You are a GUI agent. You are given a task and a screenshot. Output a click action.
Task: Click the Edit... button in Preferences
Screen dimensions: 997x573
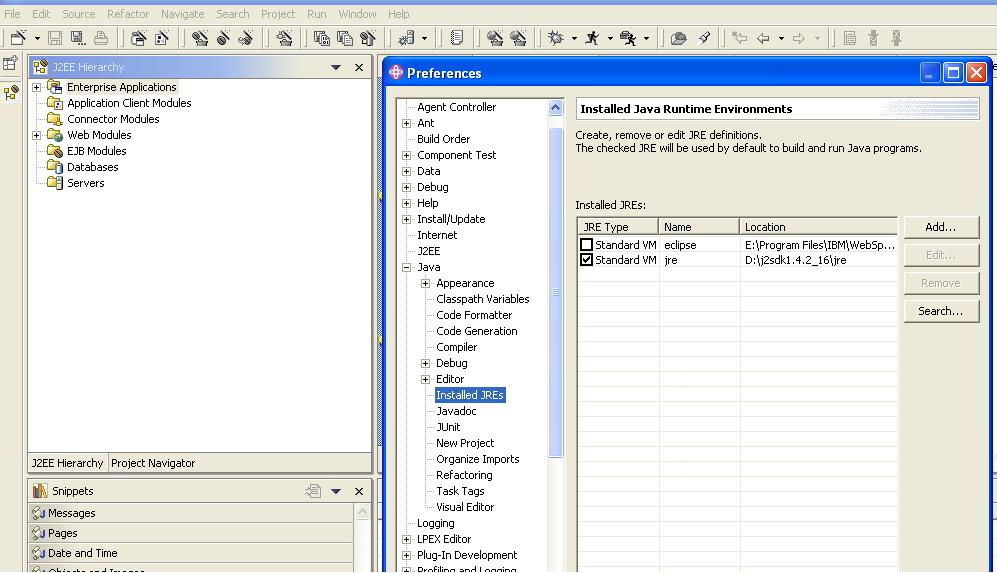(x=941, y=255)
